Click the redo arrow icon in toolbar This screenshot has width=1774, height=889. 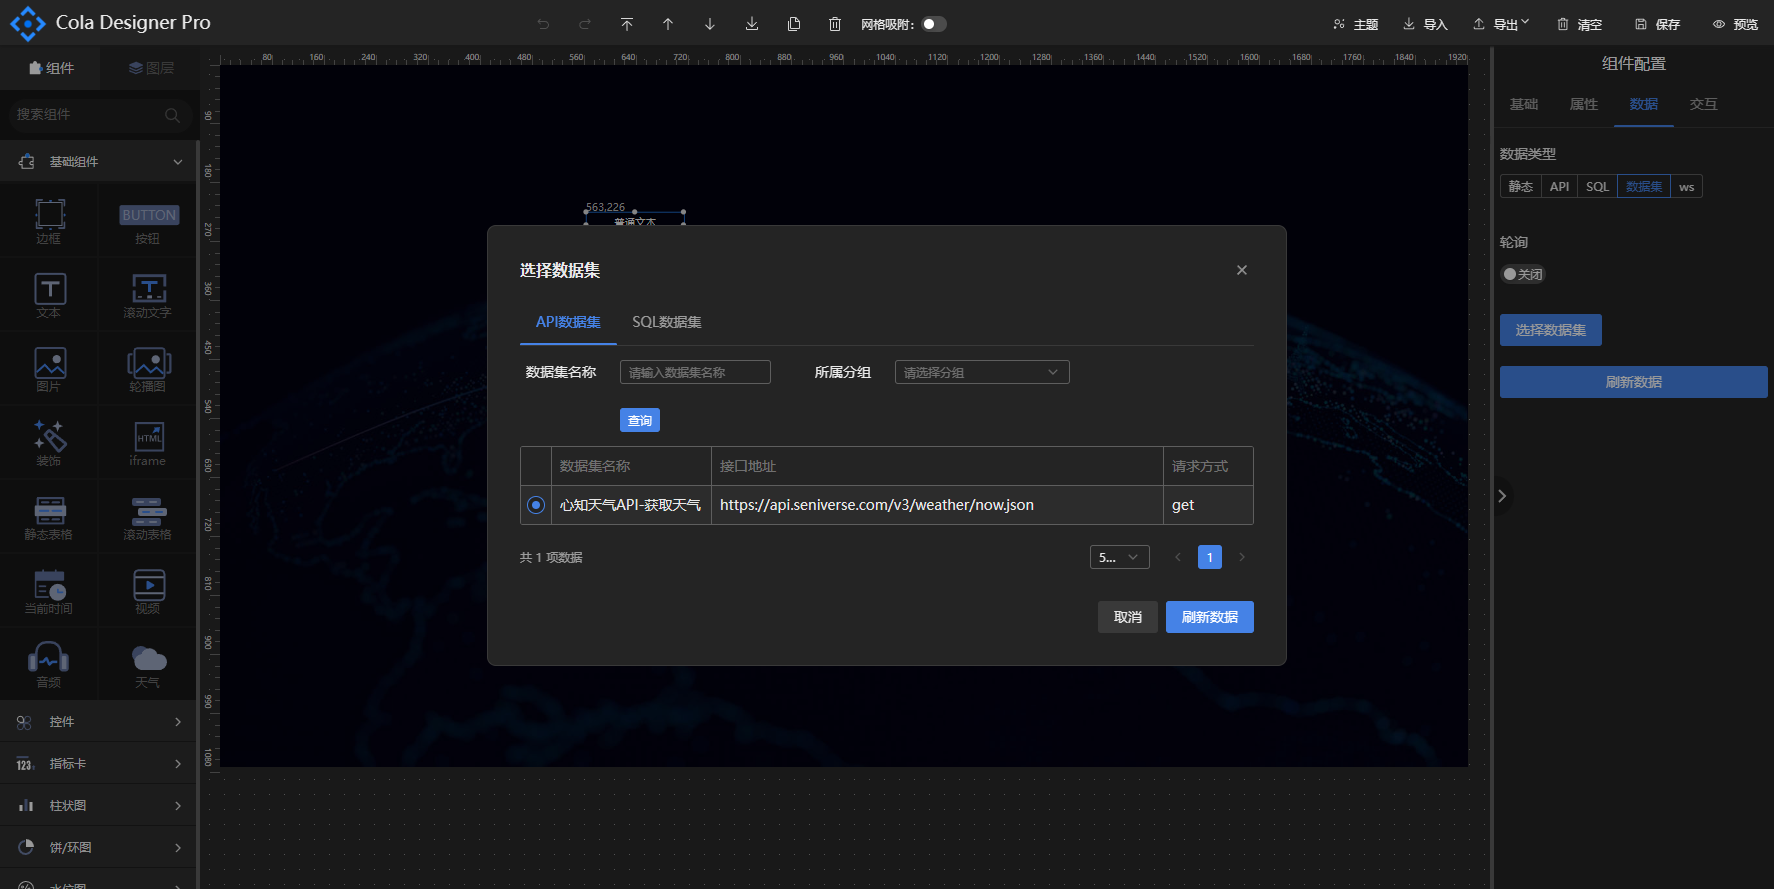pyautogui.click(x=585, y=24)
